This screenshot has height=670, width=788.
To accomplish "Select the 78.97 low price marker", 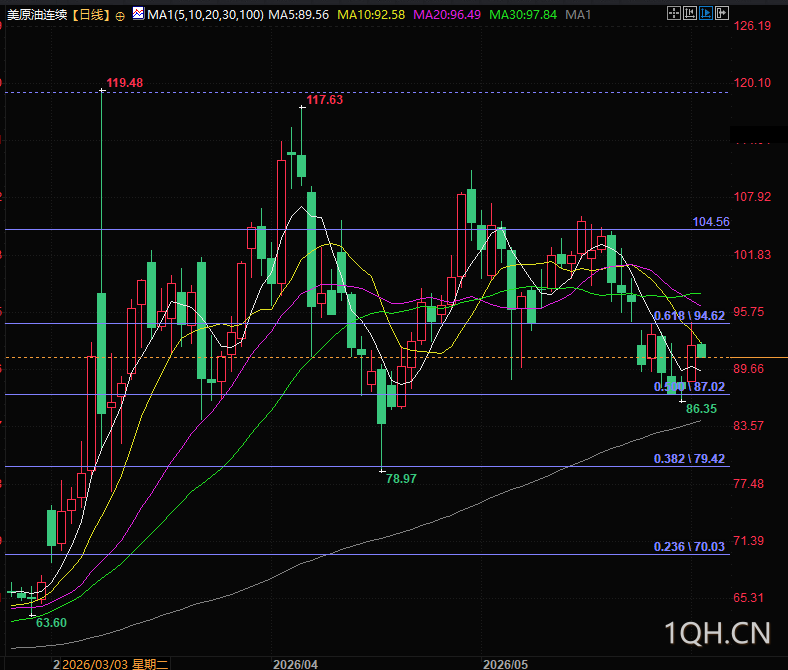I will [401, 478].
